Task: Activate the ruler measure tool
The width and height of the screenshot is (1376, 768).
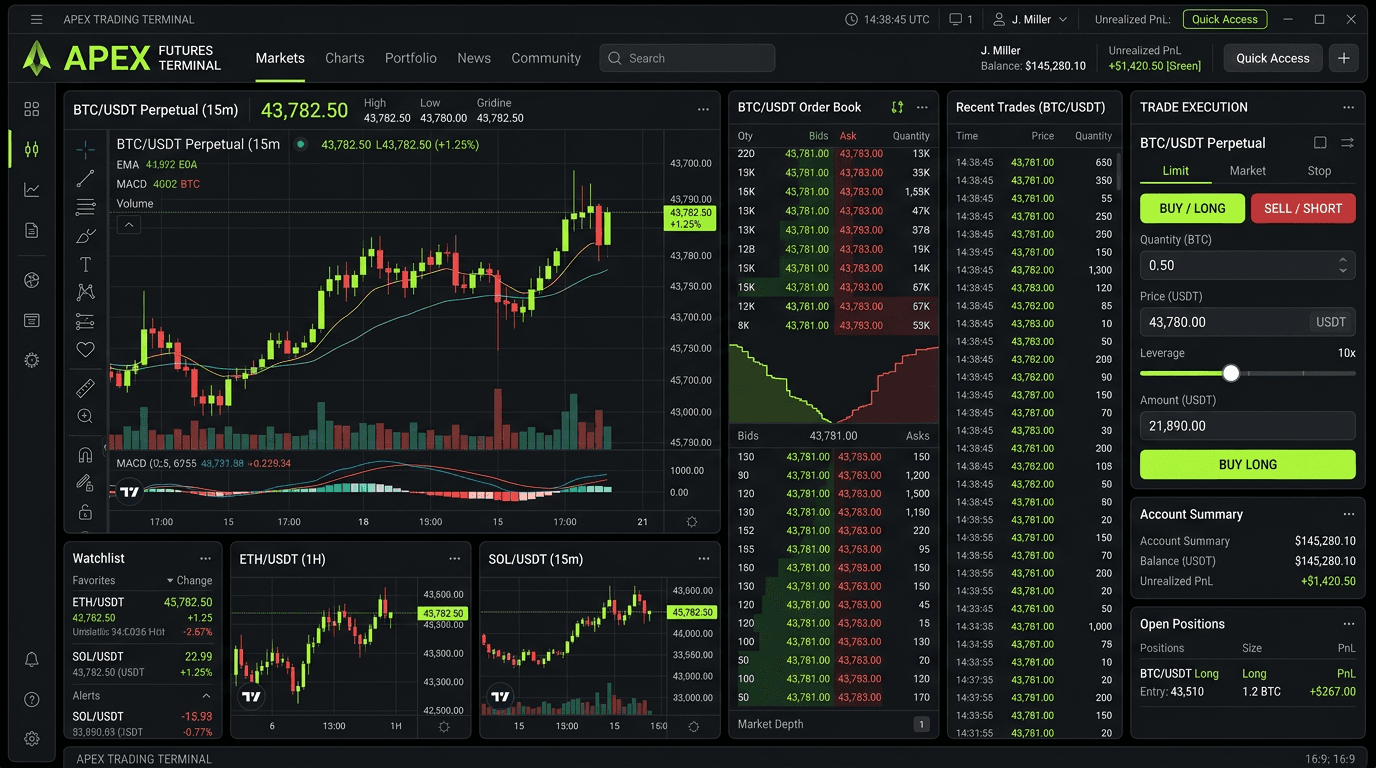Action: [86, 388]
